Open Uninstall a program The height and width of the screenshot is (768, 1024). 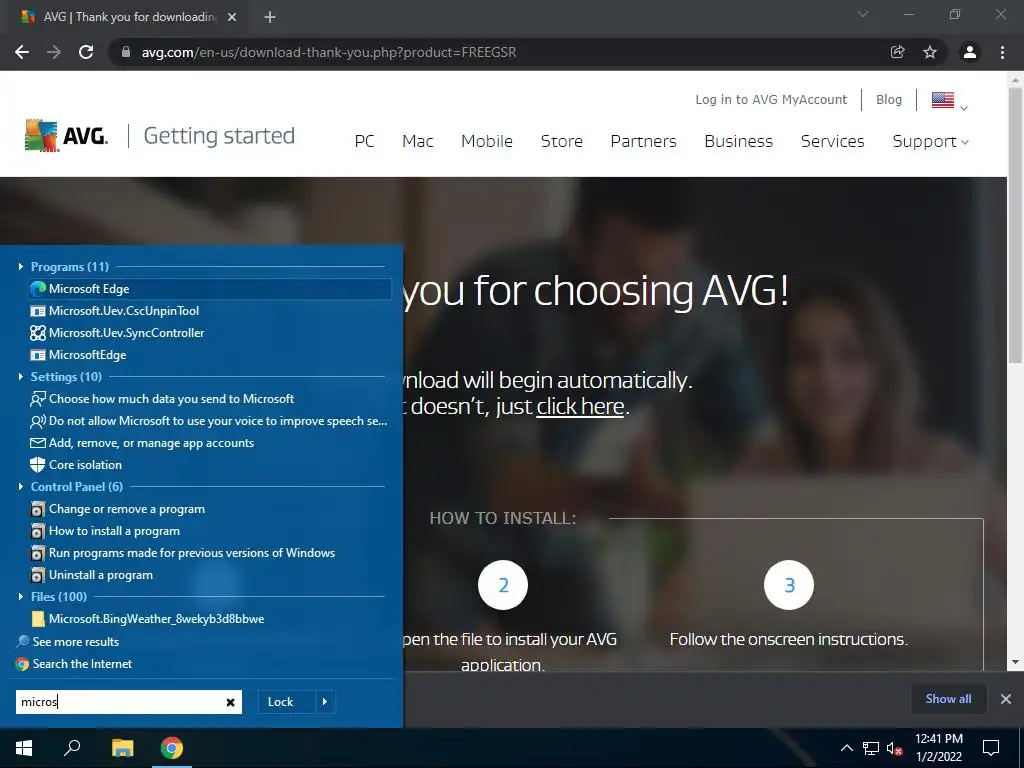point(91,575)
